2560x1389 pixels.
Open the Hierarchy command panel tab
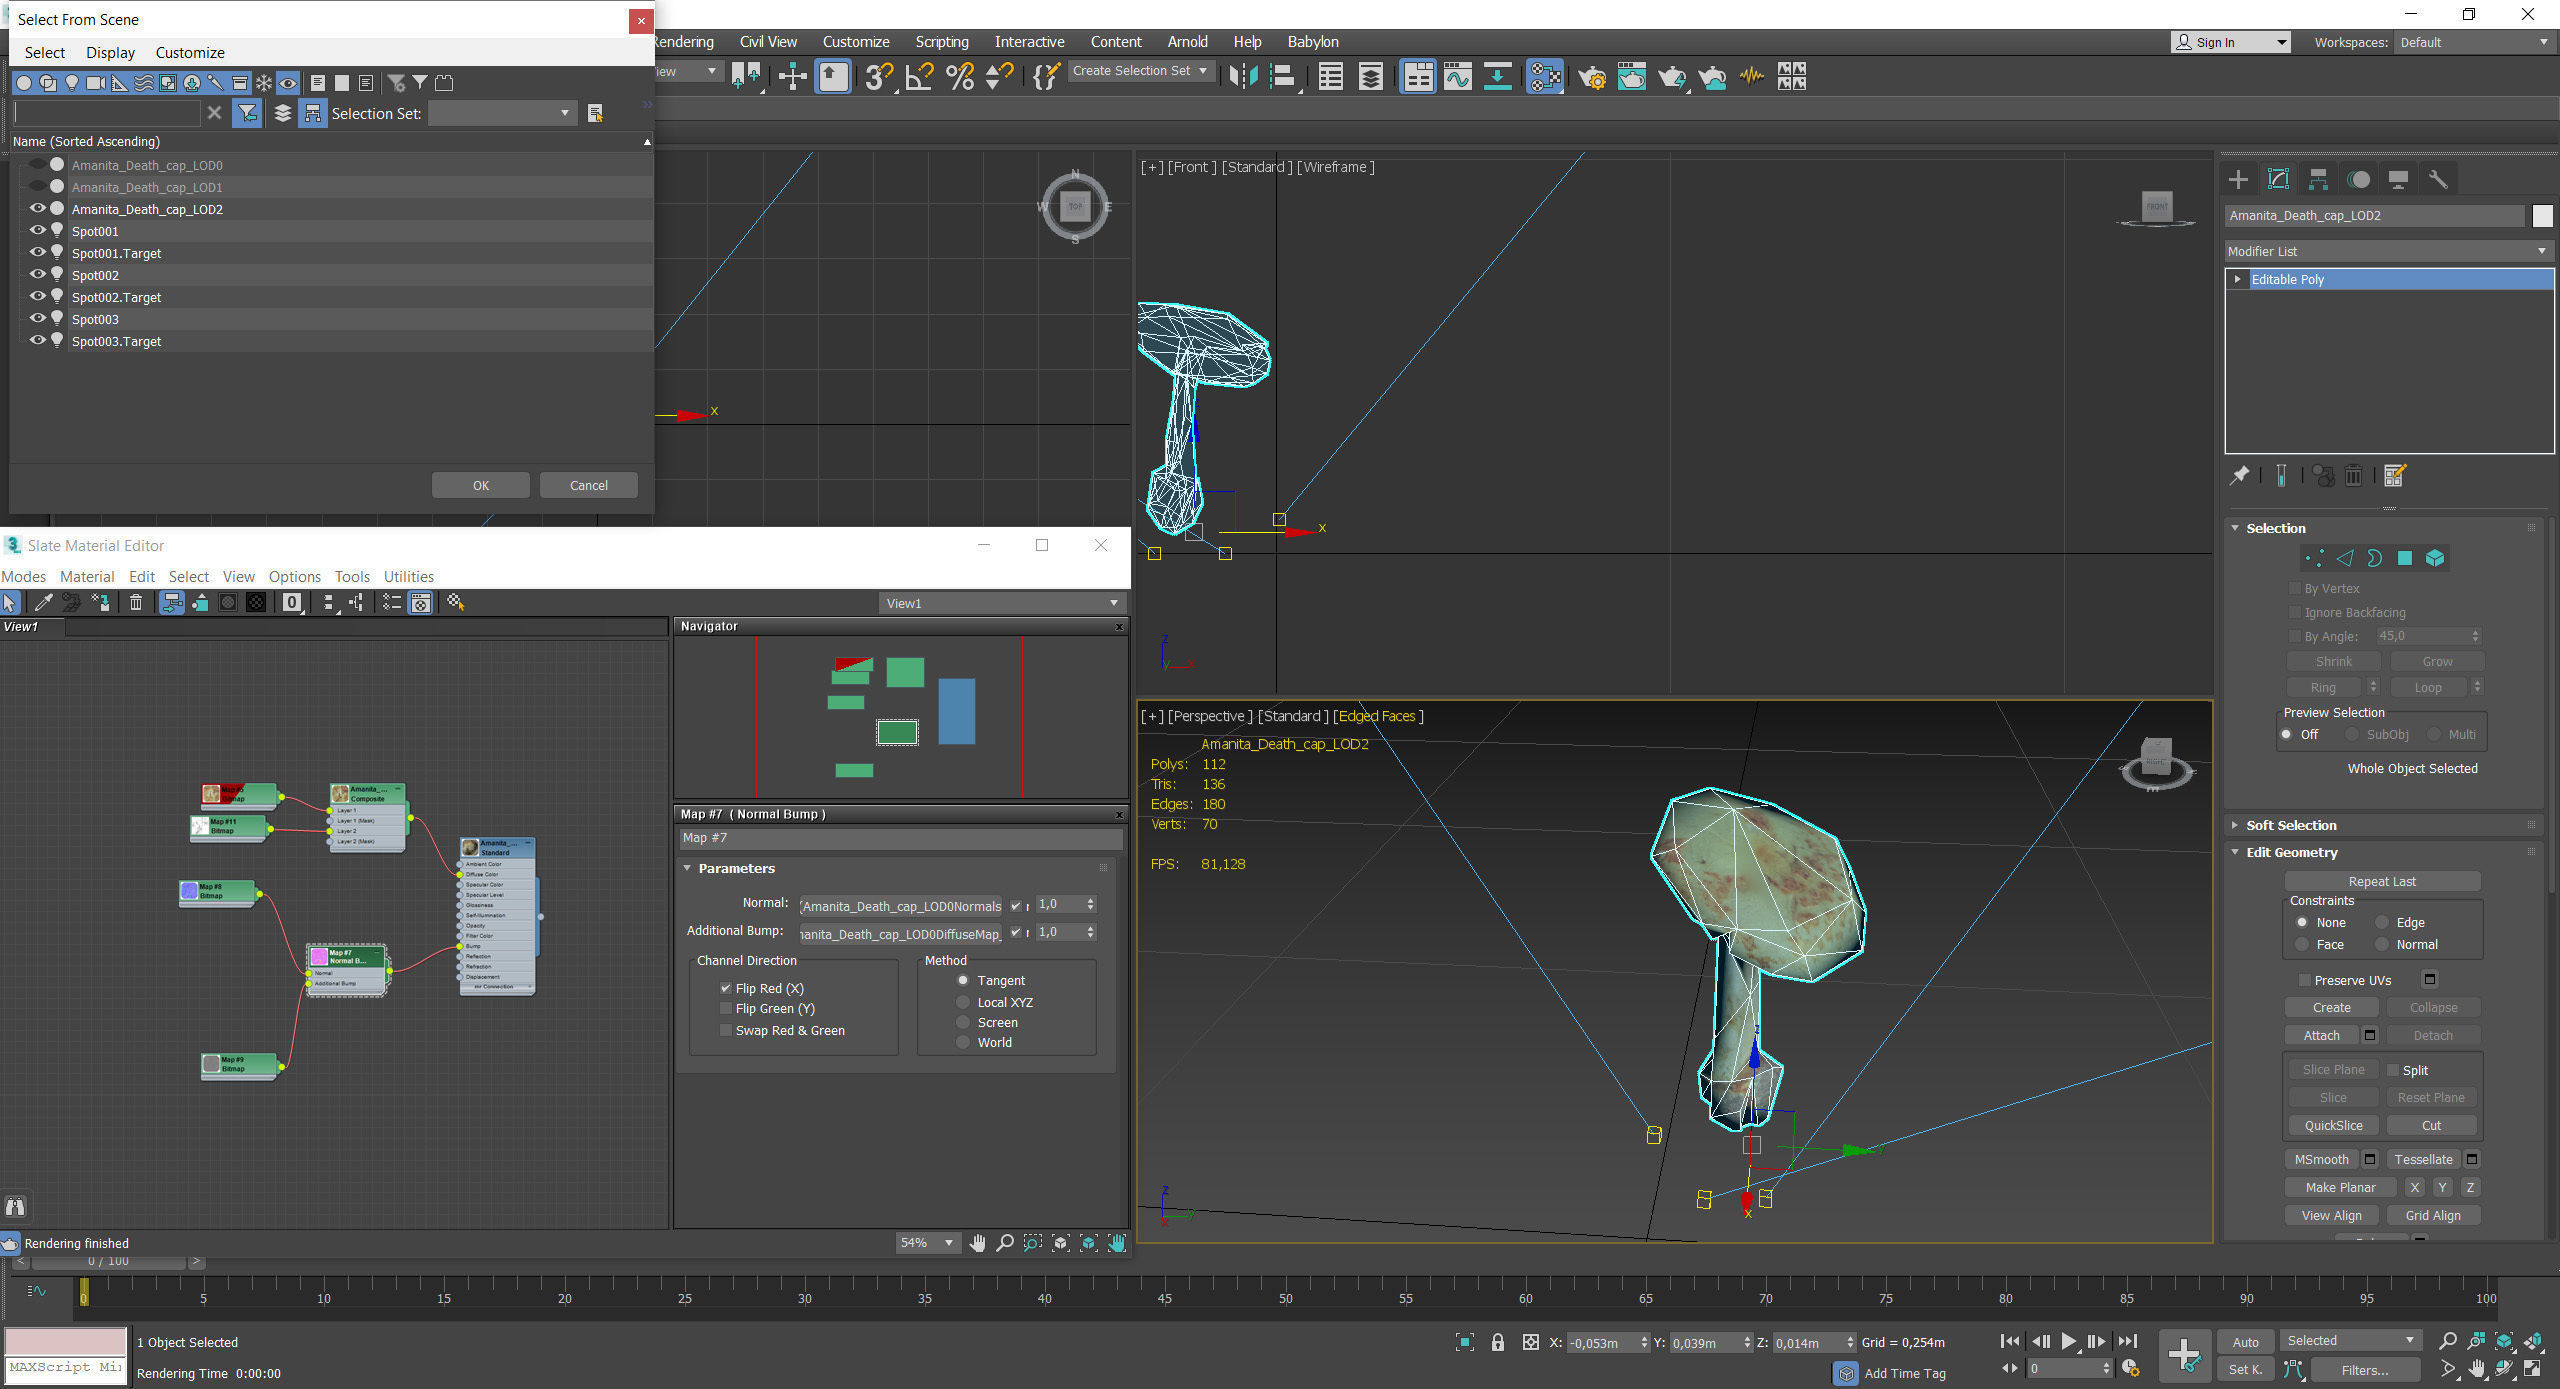(2318, 179)
